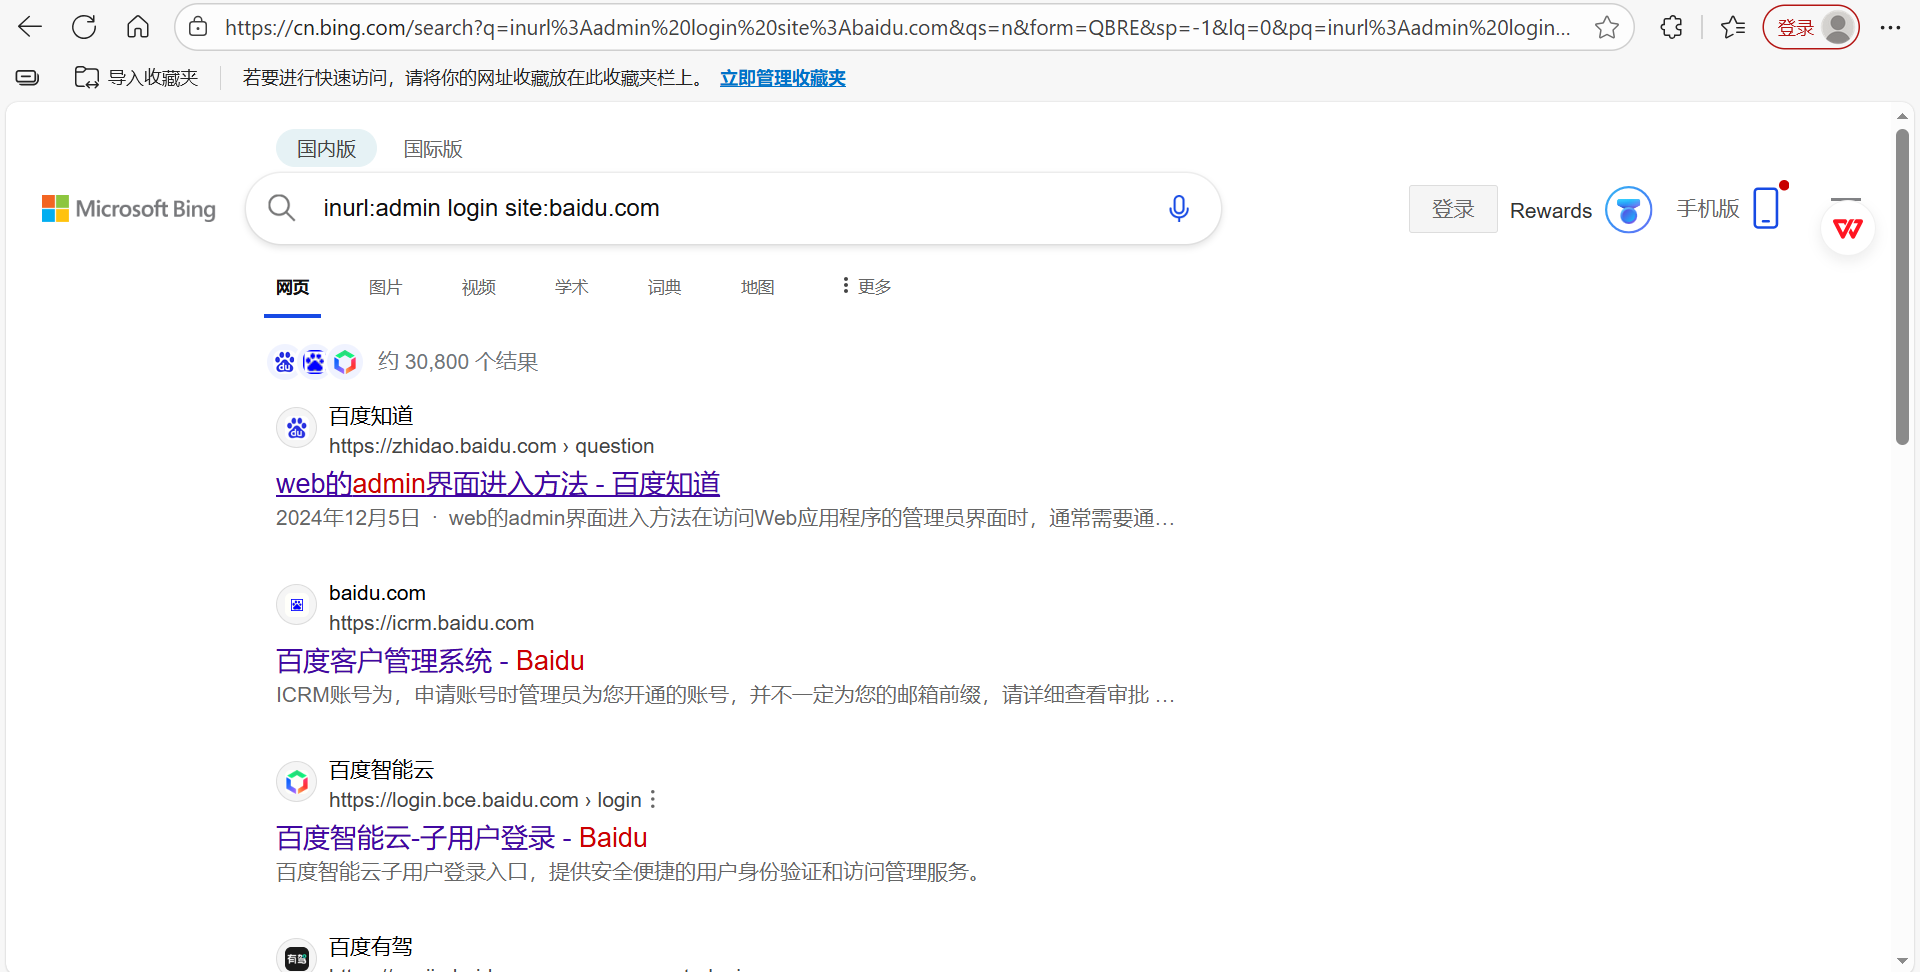Click the scrollbar up arrow
The image size is (1920, 972).
(1902, 116)
